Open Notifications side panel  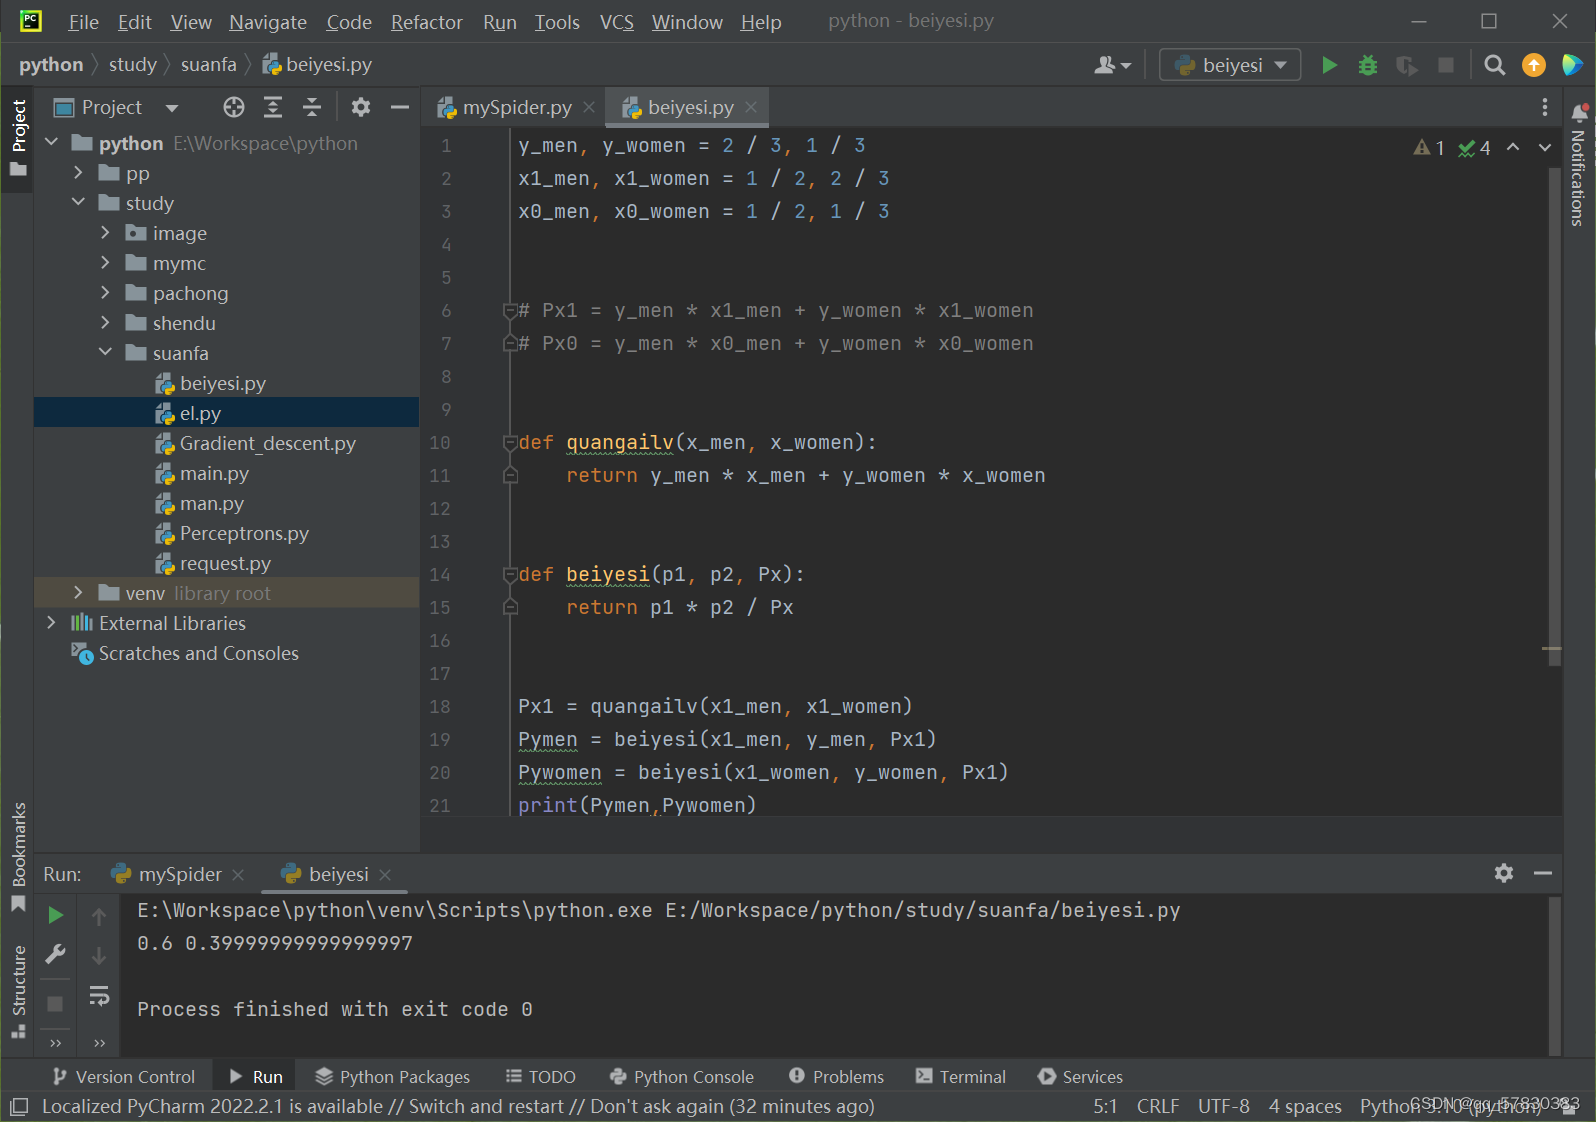(x=1579, y=167)
